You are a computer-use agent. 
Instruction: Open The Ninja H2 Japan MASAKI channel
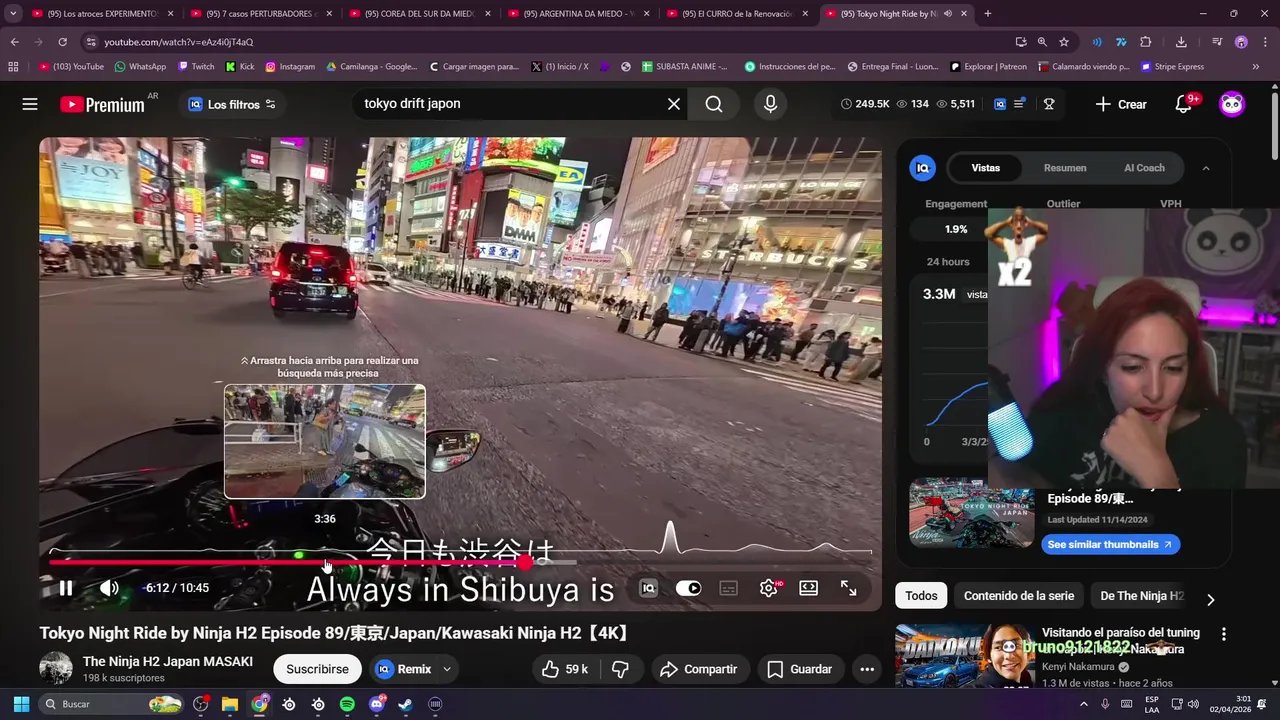168,662
